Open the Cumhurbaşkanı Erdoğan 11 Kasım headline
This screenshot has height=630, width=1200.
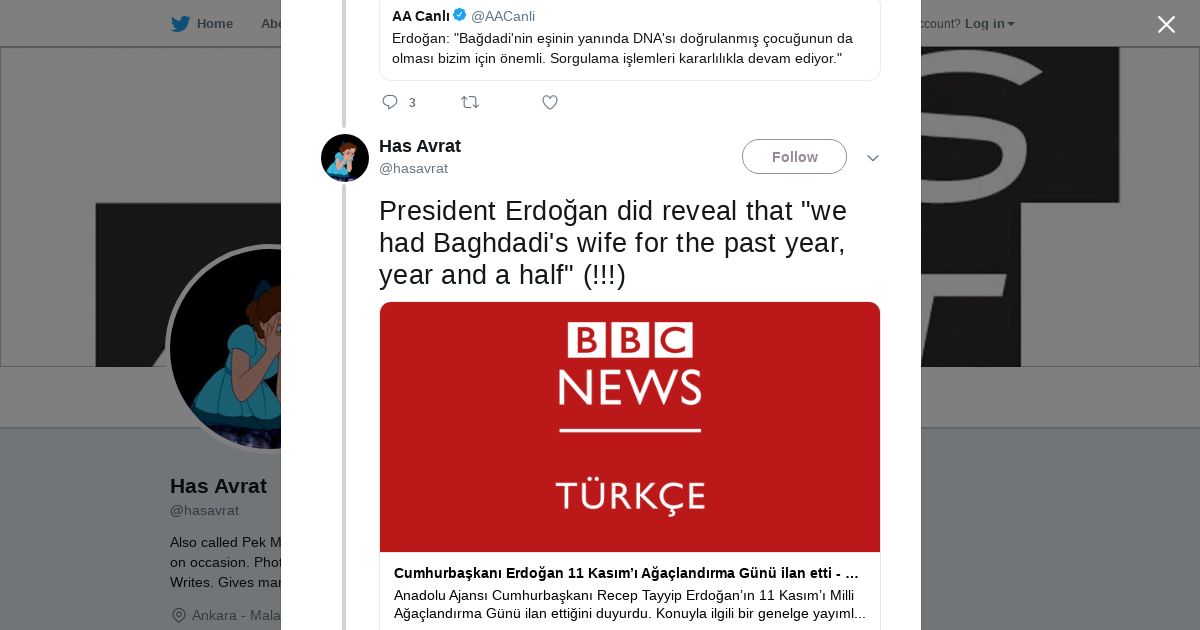(626, 573)
